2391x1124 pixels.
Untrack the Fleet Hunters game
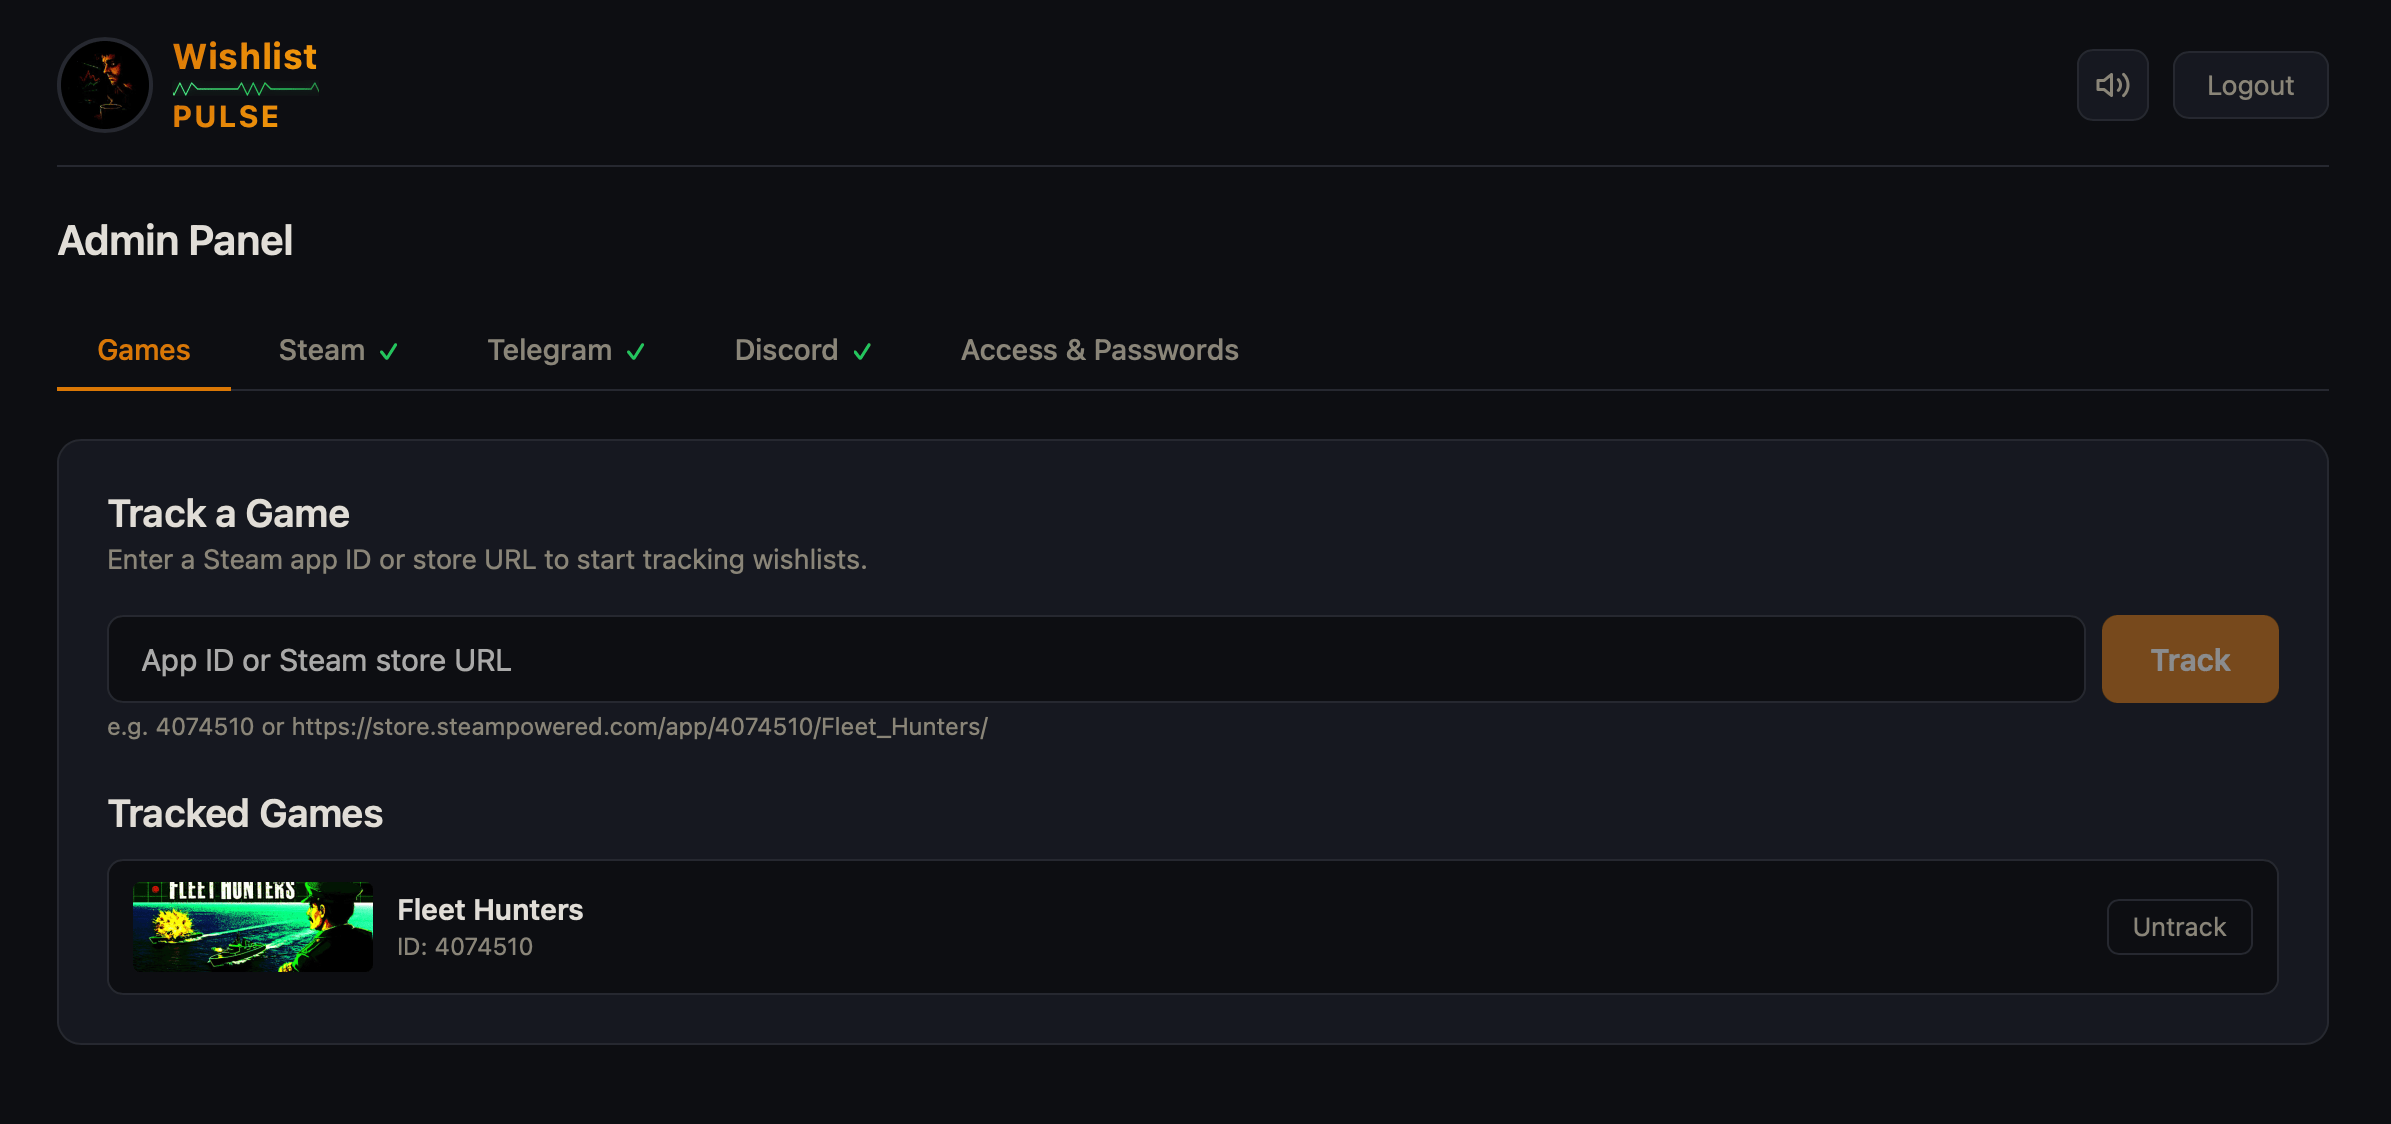2179,927
